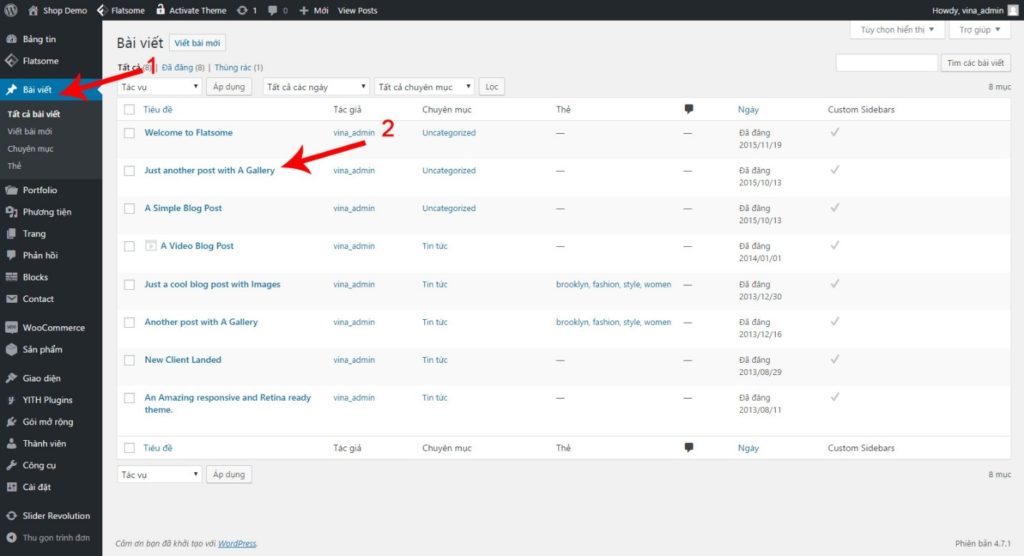Viewport: 1024px width, 556px height.
Task: Click the Viết bài mới button
Action: coord(198,43)
